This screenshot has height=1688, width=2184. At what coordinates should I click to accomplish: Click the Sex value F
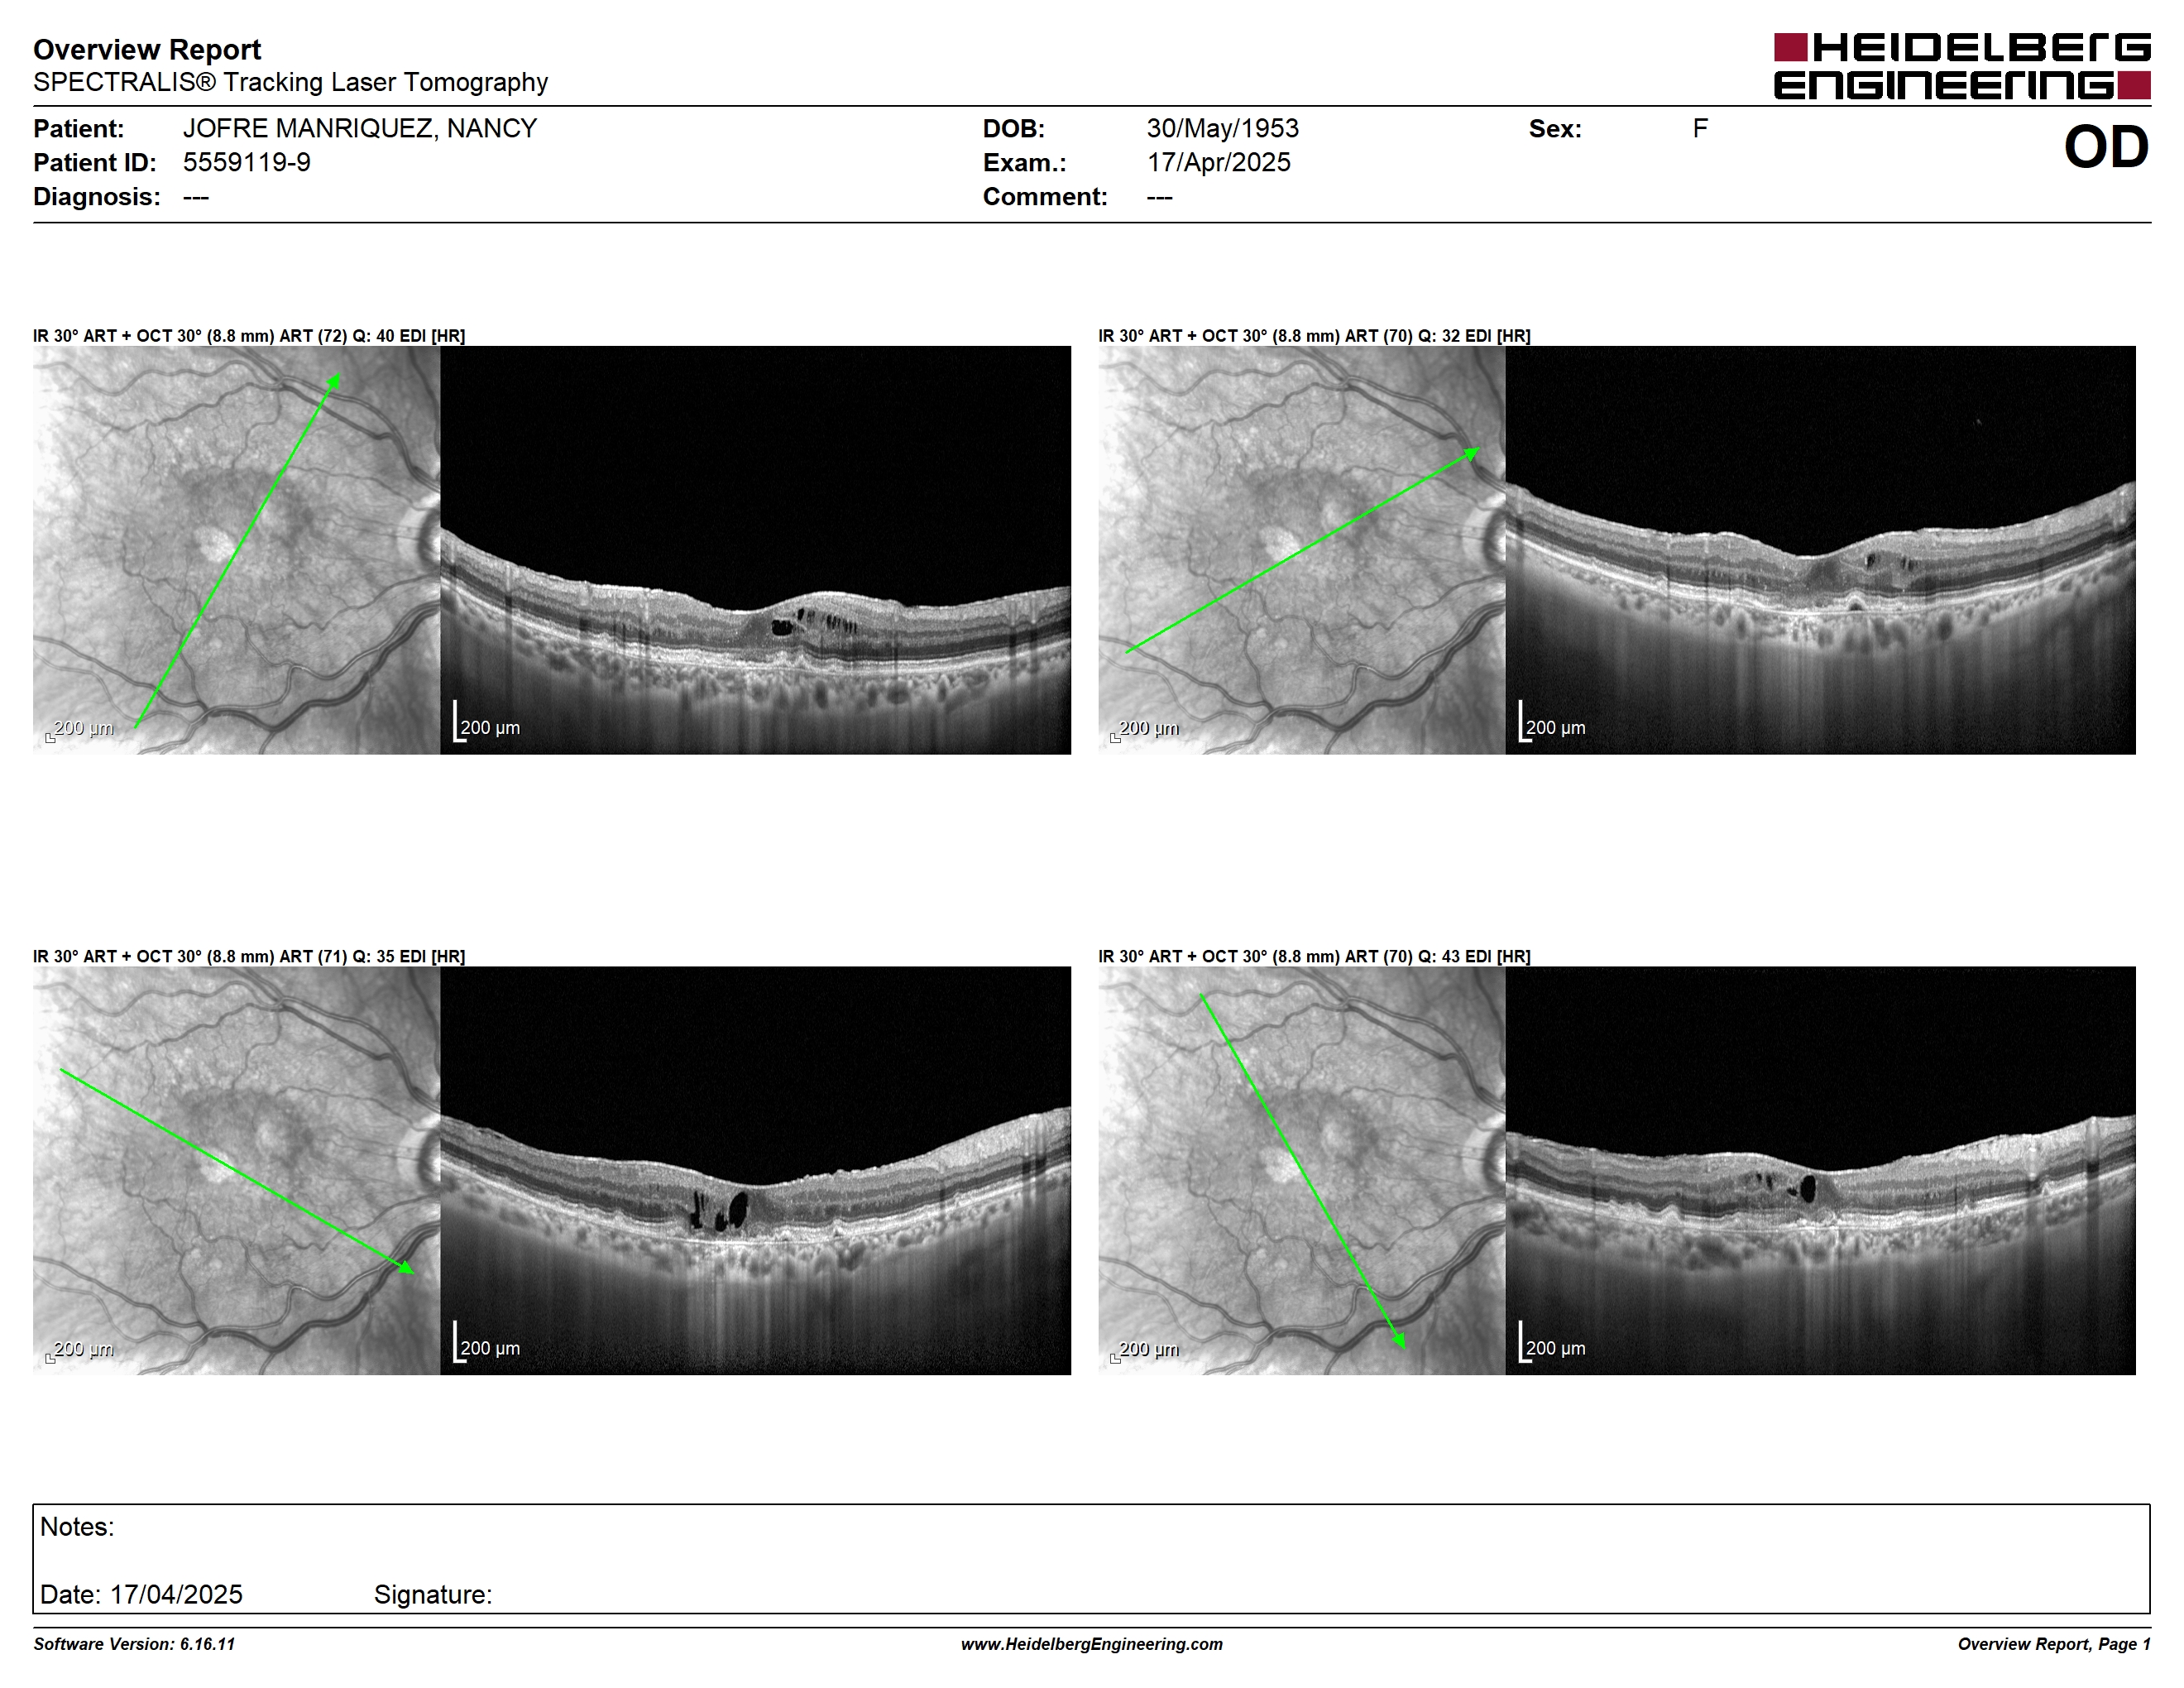point(1700,129)
